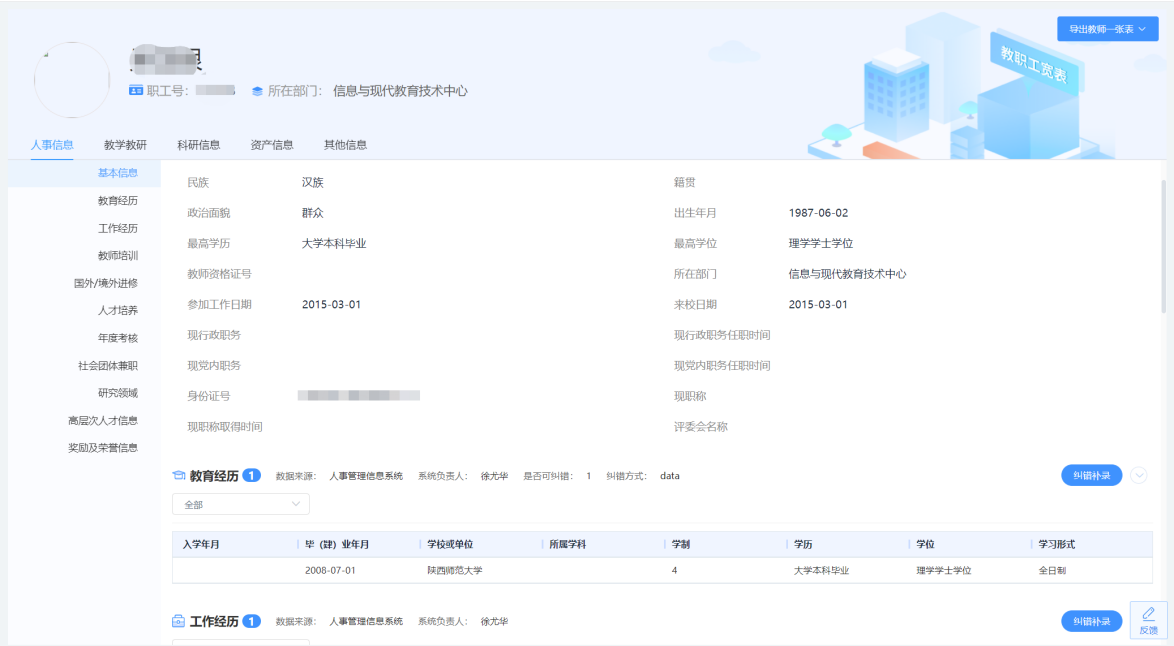The width and height of the screenshot is (1174, 646).
Task: Go to 教师培训 in the sidebar
Action: point(117,256)
